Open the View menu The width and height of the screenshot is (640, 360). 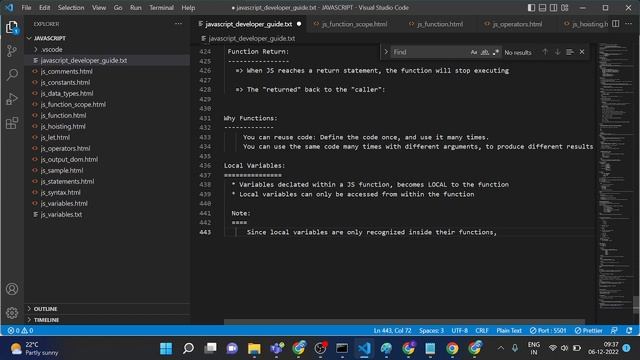pyautogui.click(x=99, y=8)
